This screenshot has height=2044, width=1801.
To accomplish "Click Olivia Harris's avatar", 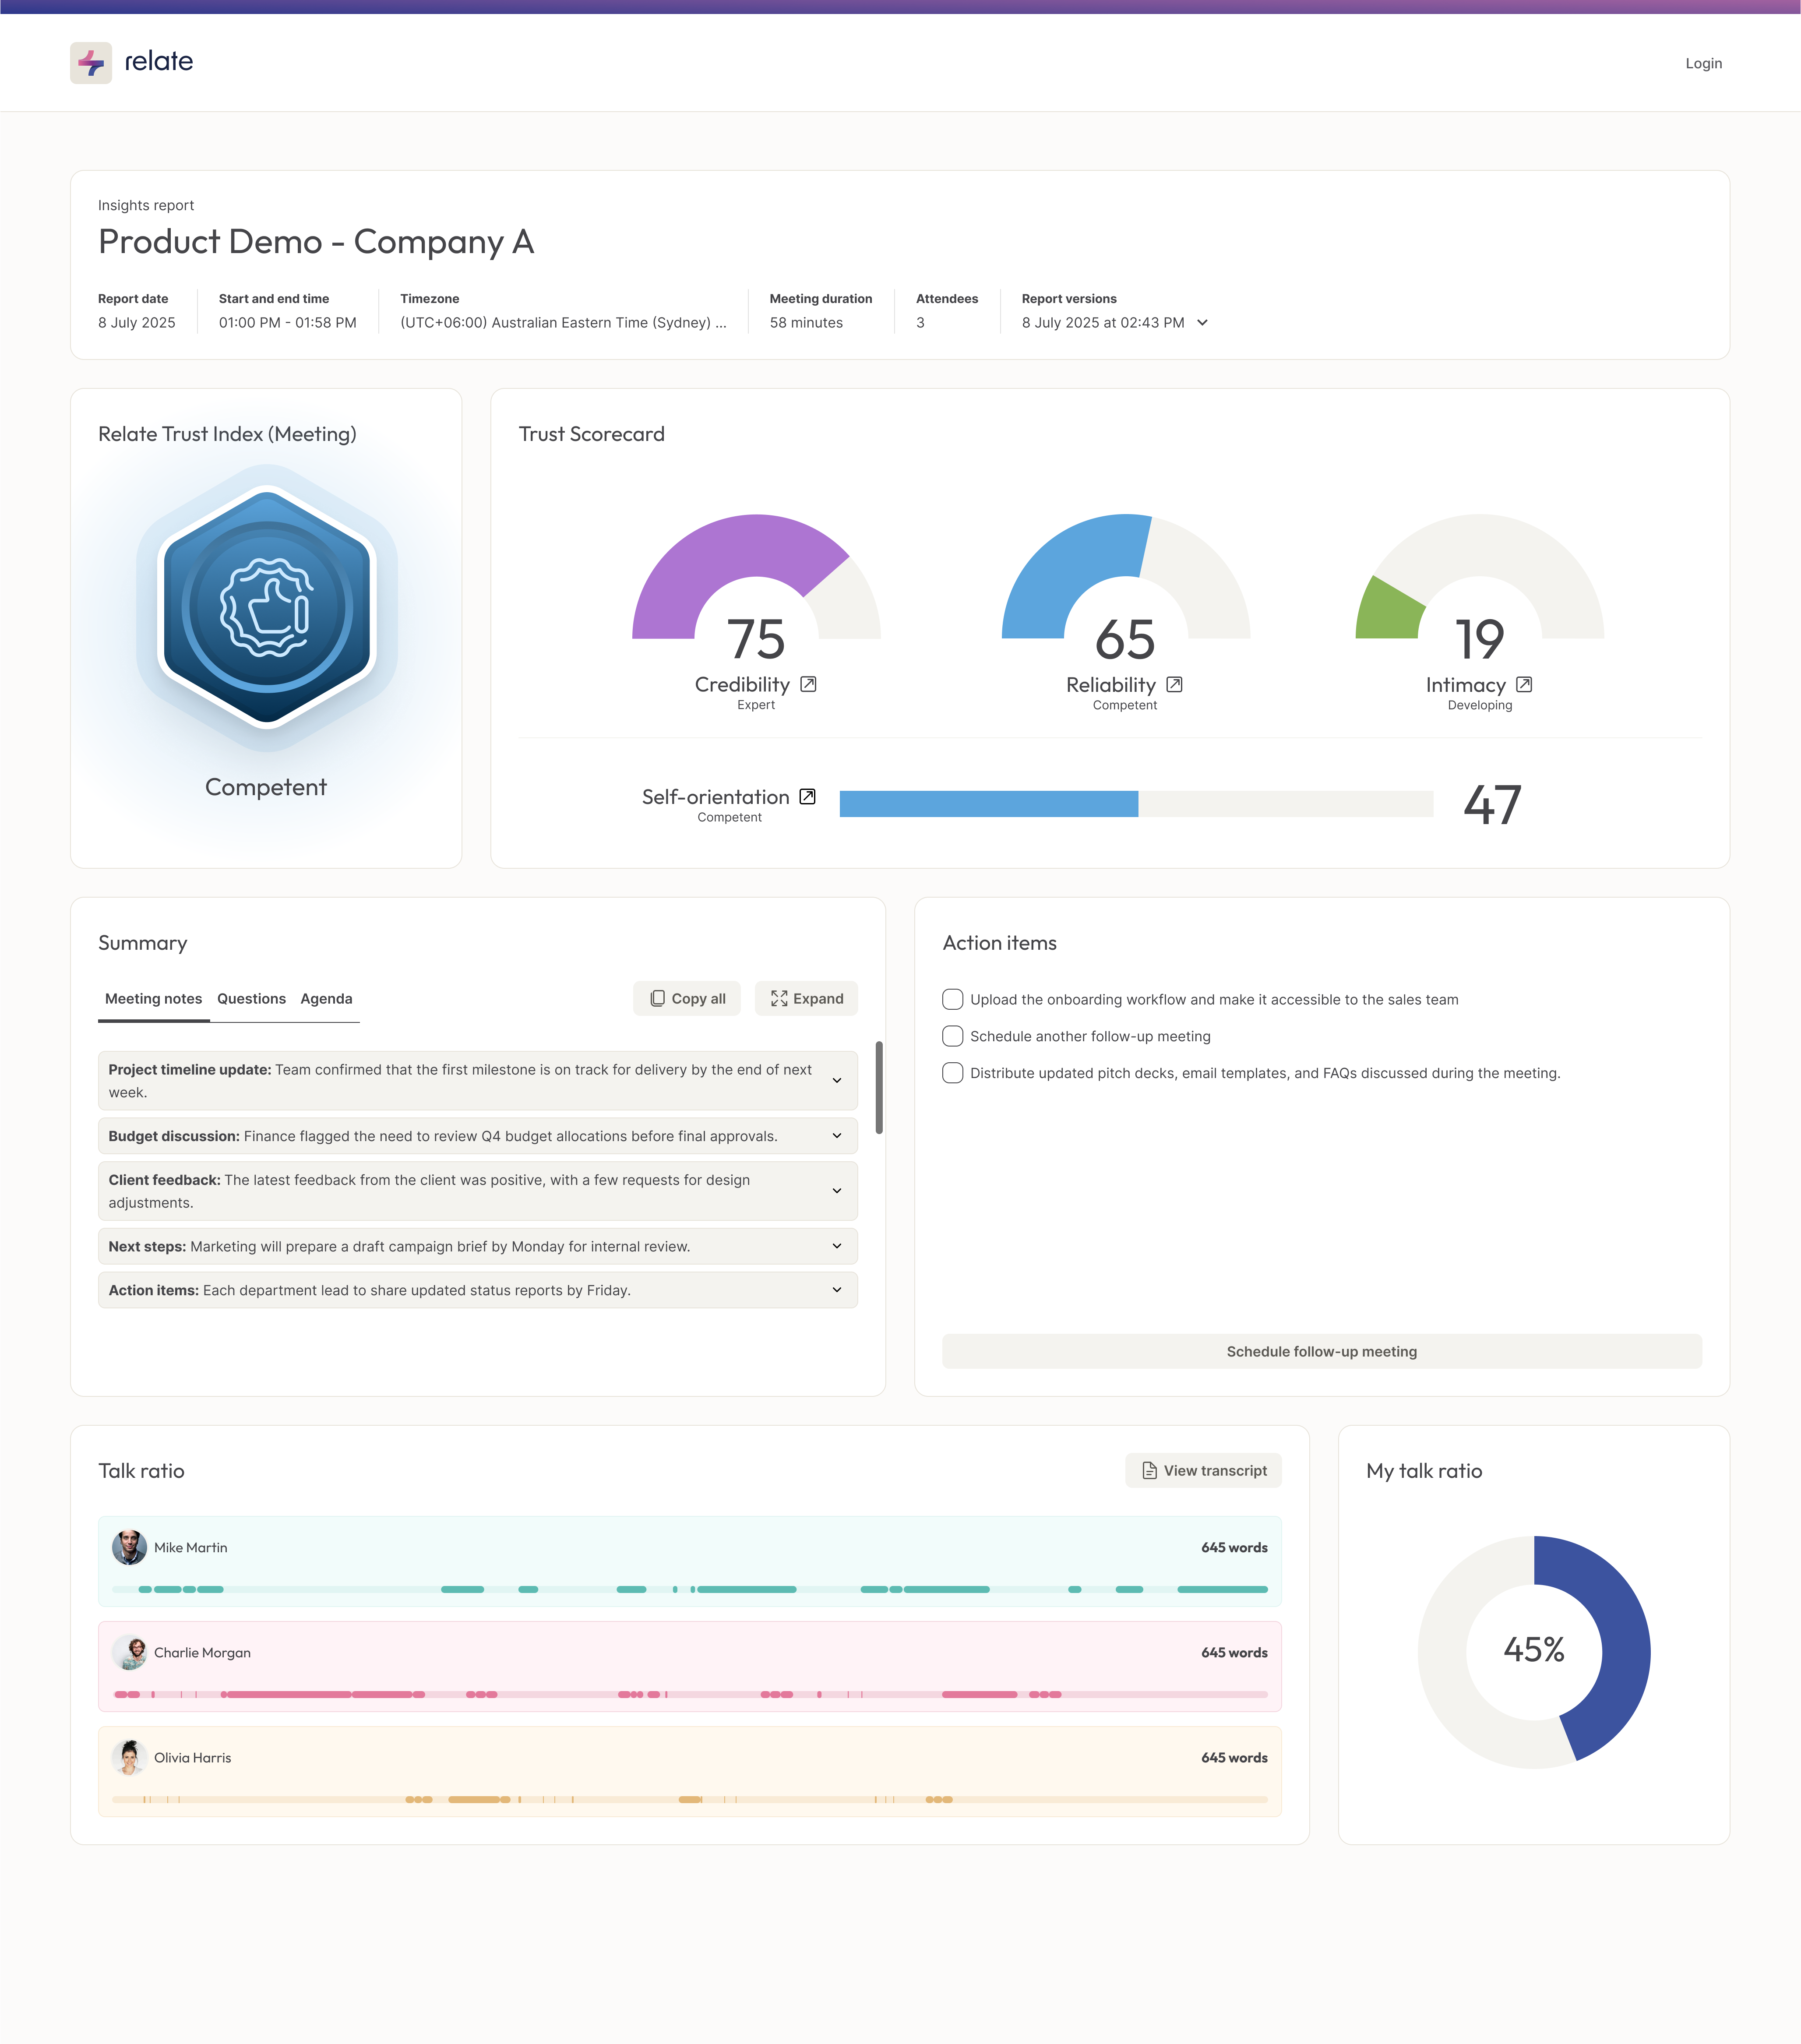I will (x=129, y=1757).
